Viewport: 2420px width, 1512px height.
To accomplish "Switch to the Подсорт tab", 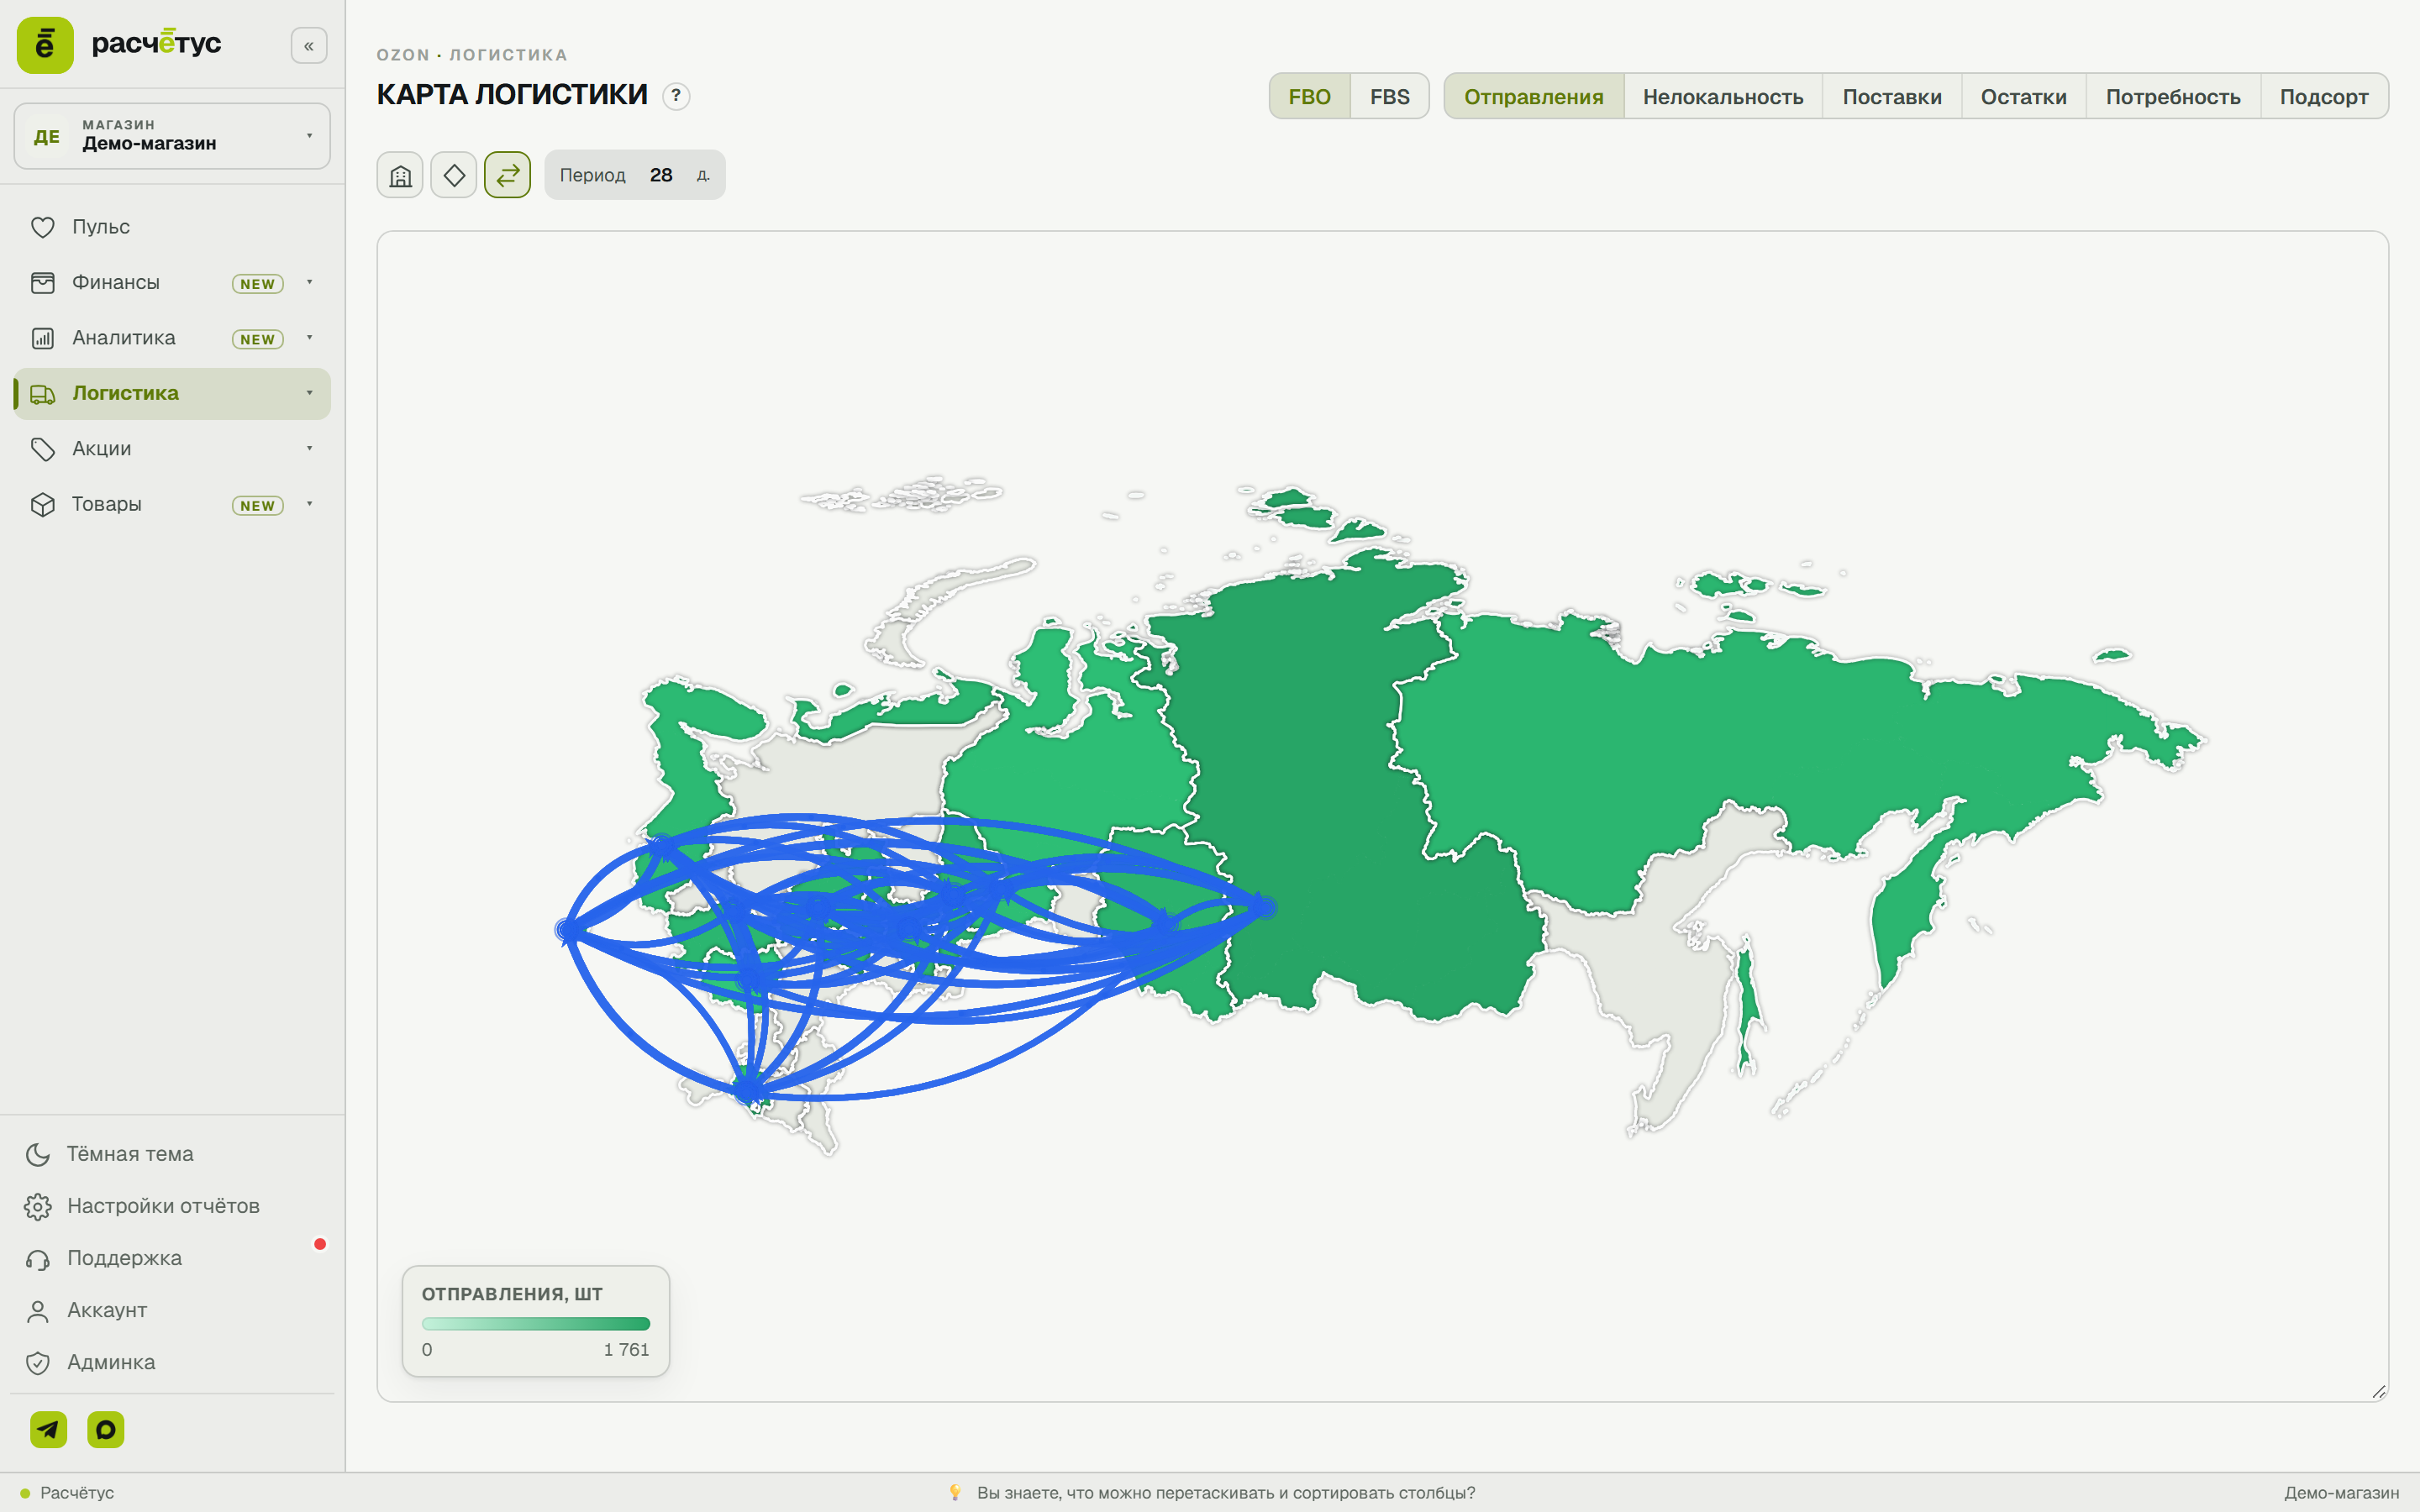I will point(2323,97).
